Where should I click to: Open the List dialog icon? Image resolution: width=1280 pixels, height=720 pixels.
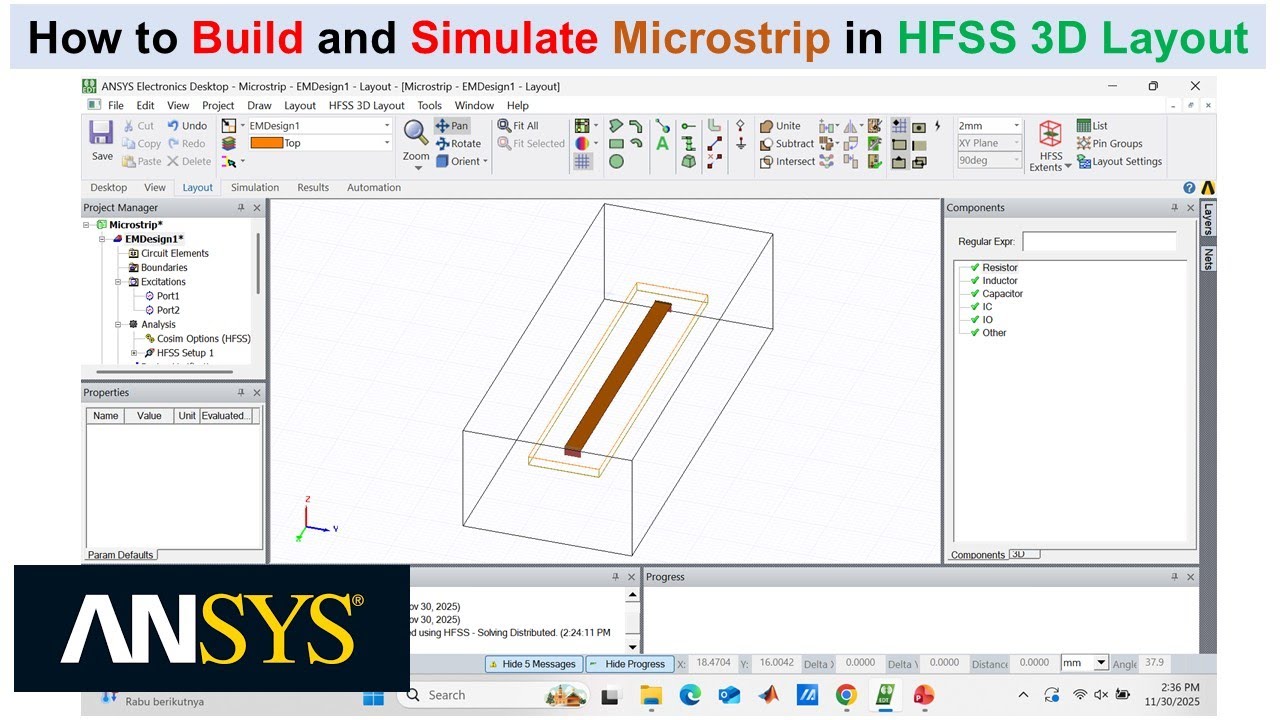[1092, 126]
